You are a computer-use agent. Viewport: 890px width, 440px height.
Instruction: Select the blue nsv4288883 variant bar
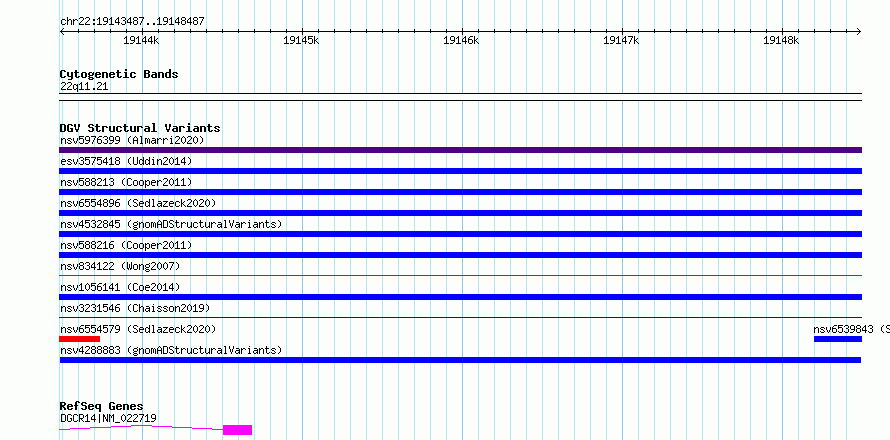pyautogui.click(x=460, y=360)
